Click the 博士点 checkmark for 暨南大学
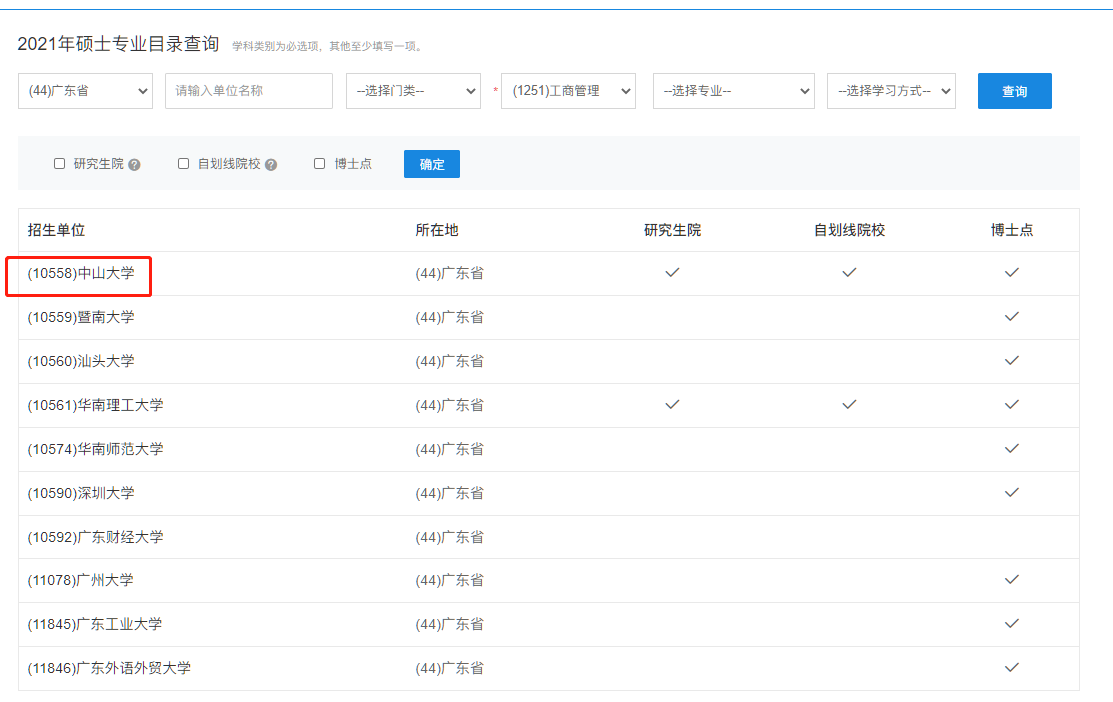 [x=1012, y=316]
